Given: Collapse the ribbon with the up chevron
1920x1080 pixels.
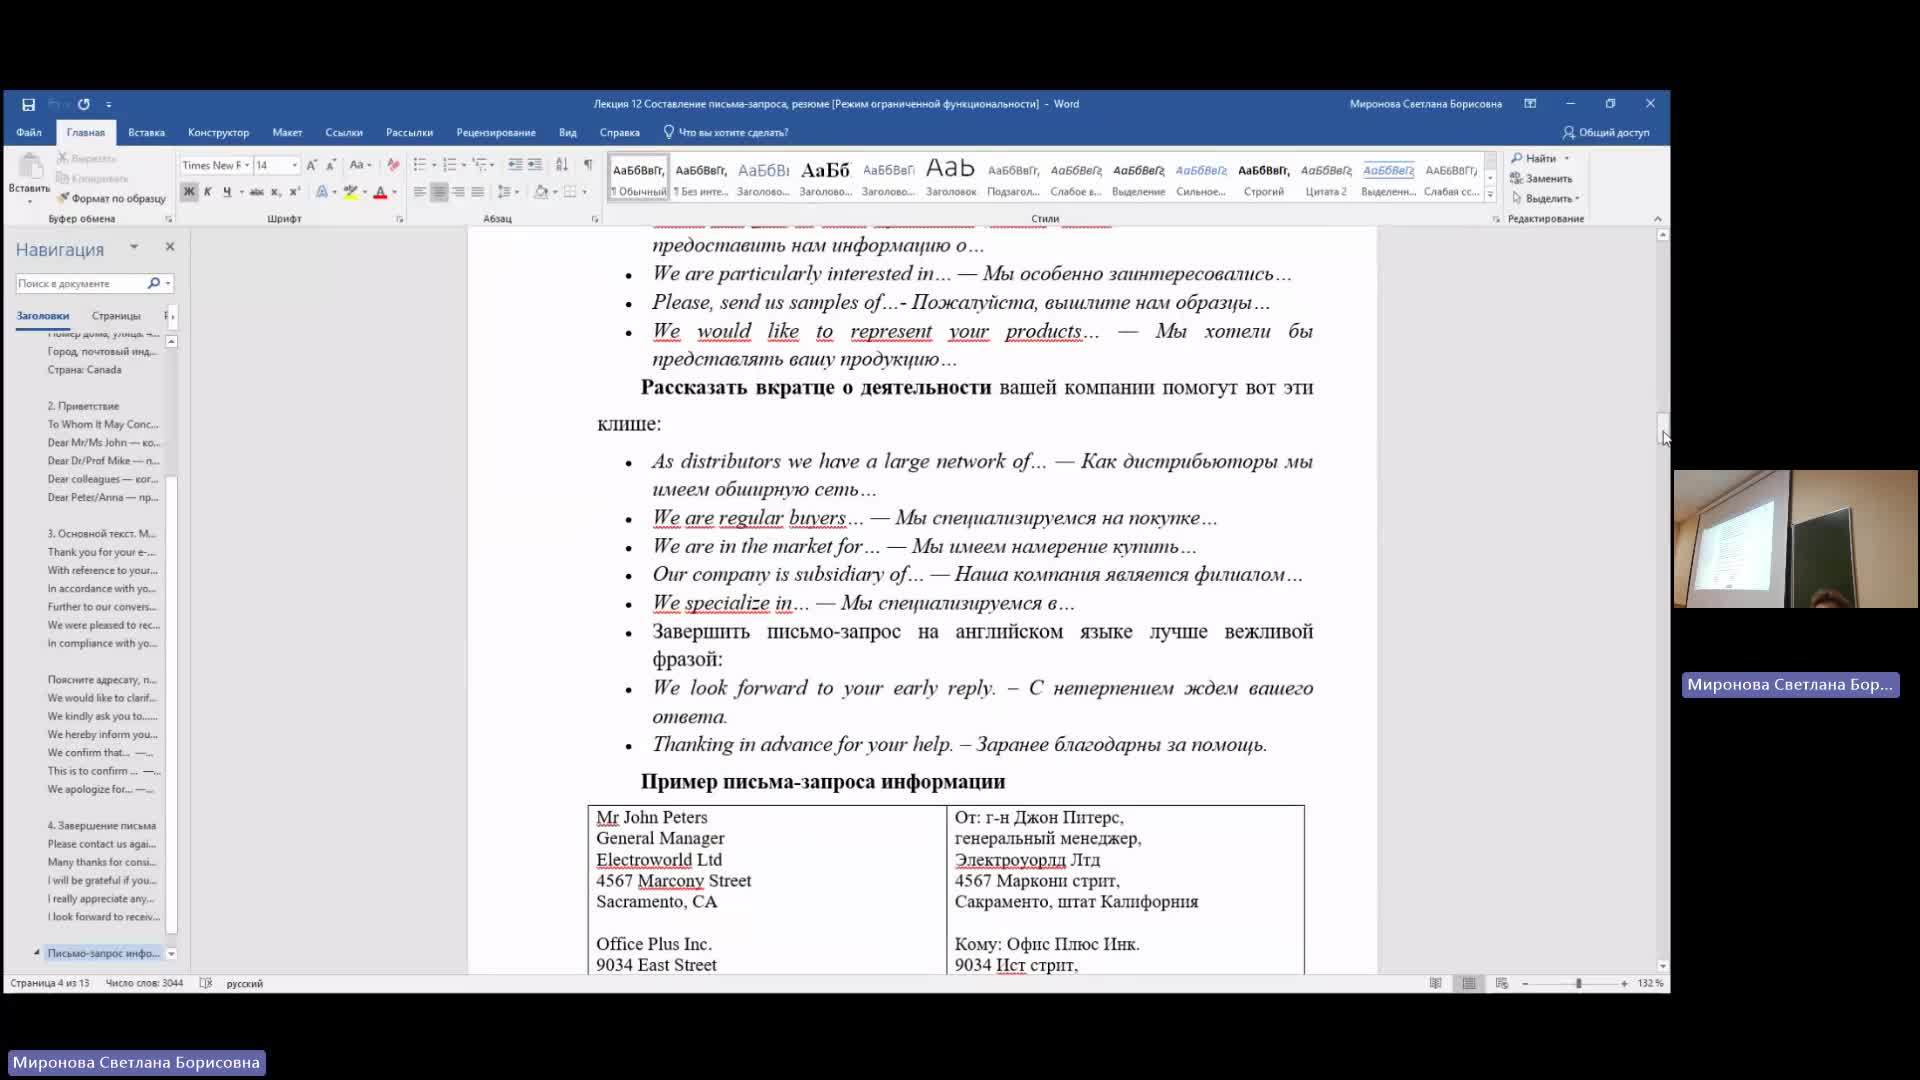Looking at the screenshot, I should click(1657, 219).
